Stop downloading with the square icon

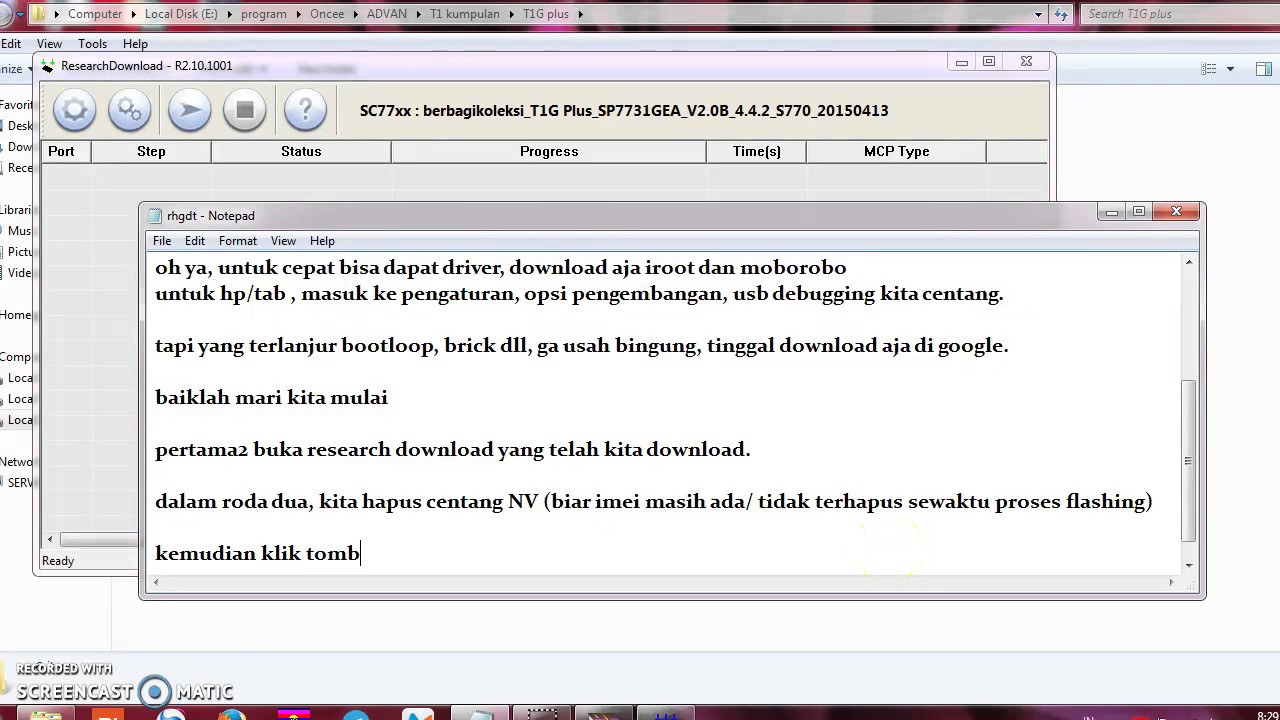245,110
